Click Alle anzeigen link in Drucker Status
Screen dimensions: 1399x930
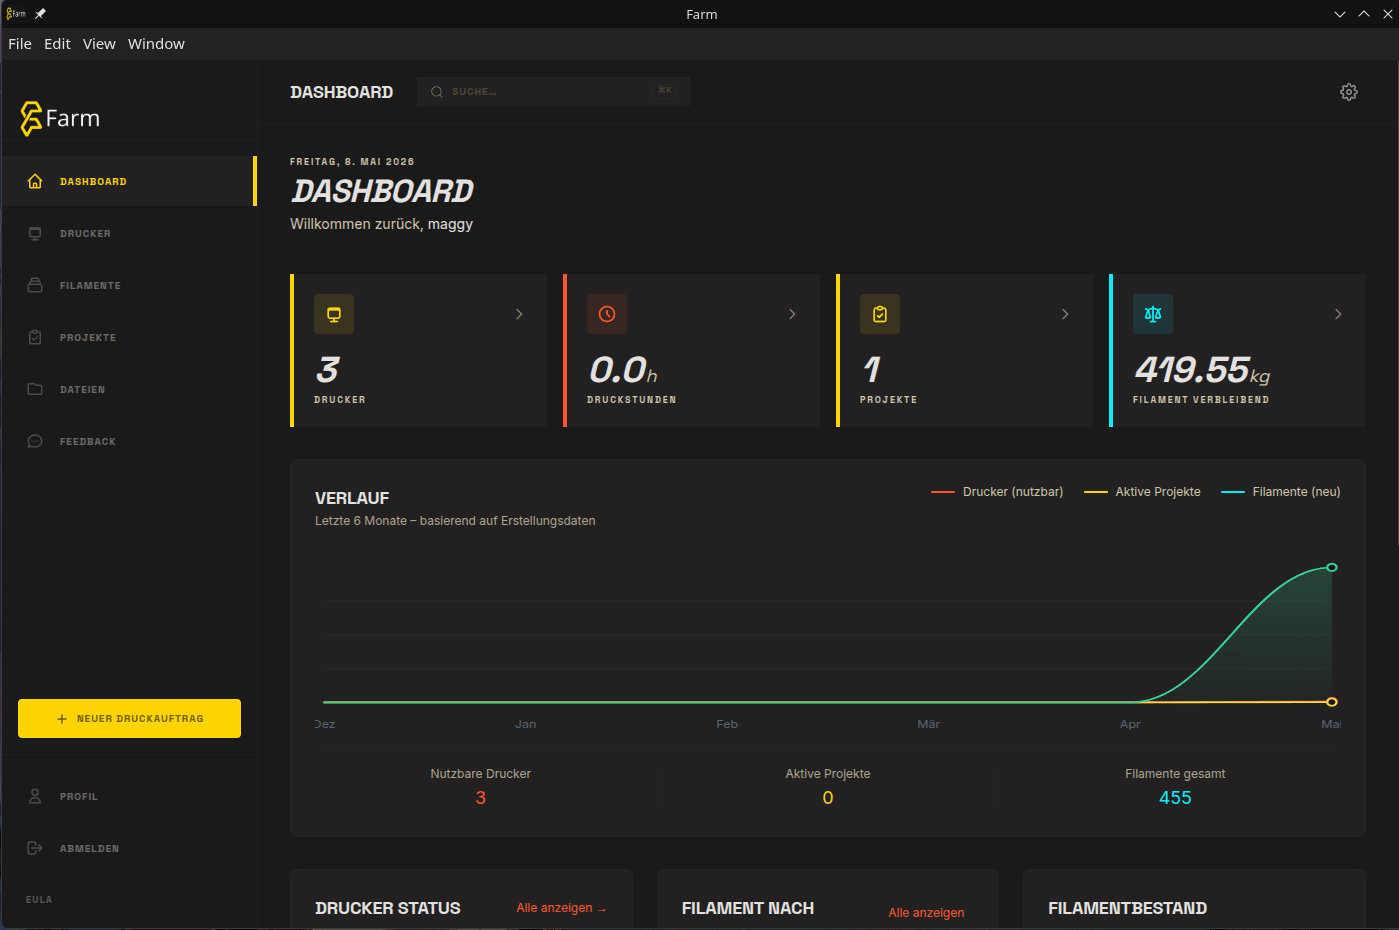point(561,908)
